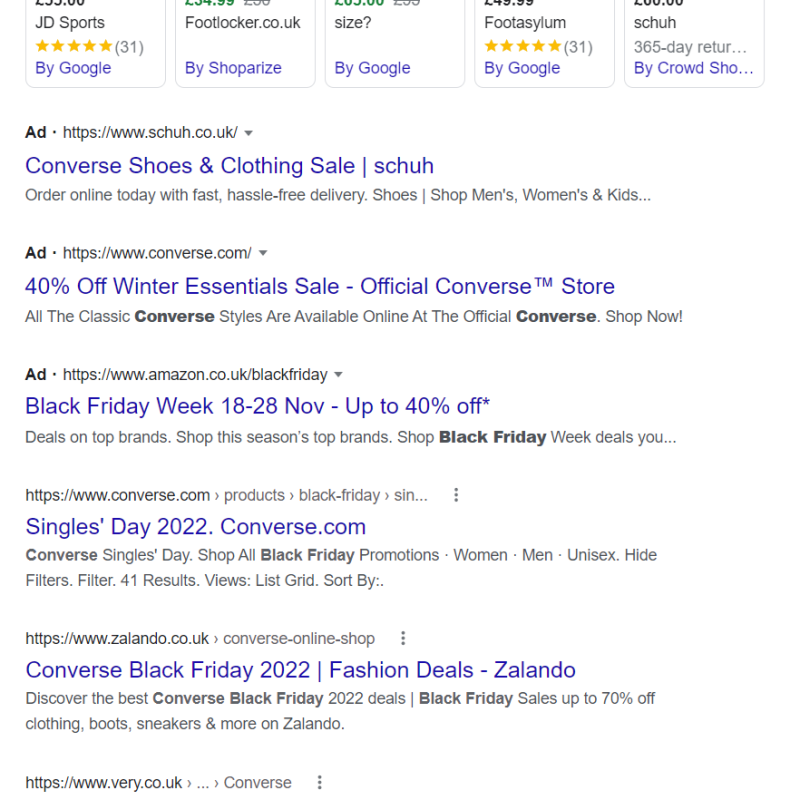Expand amazon.co.uk blackfriday ad arrow
The image size is (800, 800).
(338, 375)
